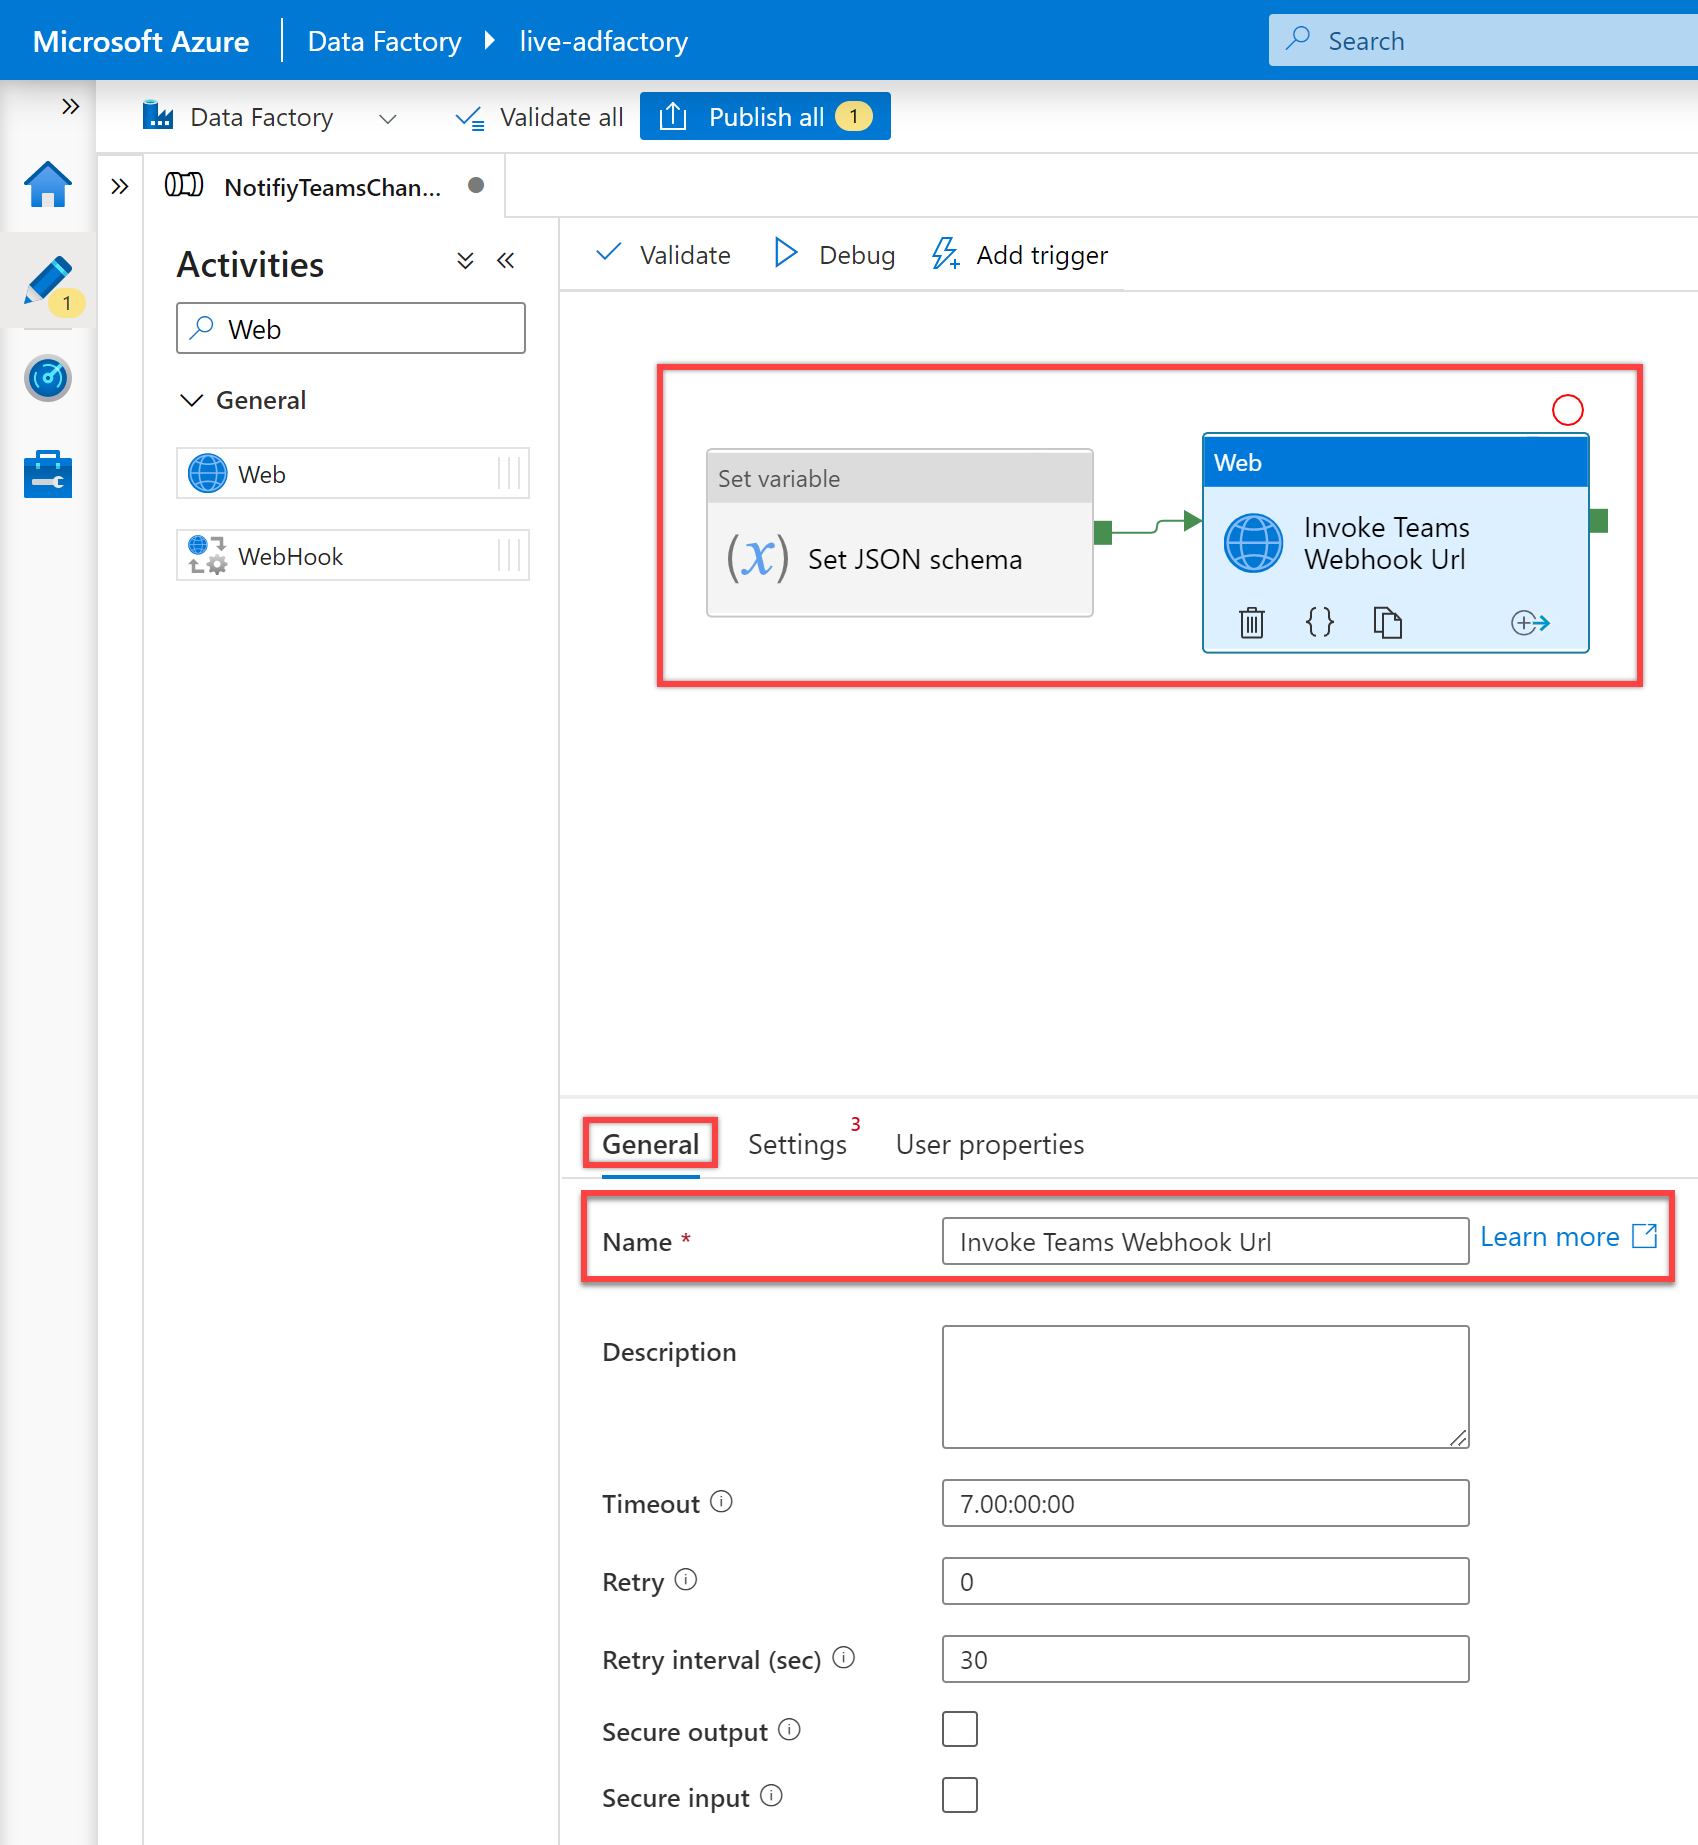1698x1845 pixels.
Task: Click delete trash icon on Web activity
Action: point(1252,623)
